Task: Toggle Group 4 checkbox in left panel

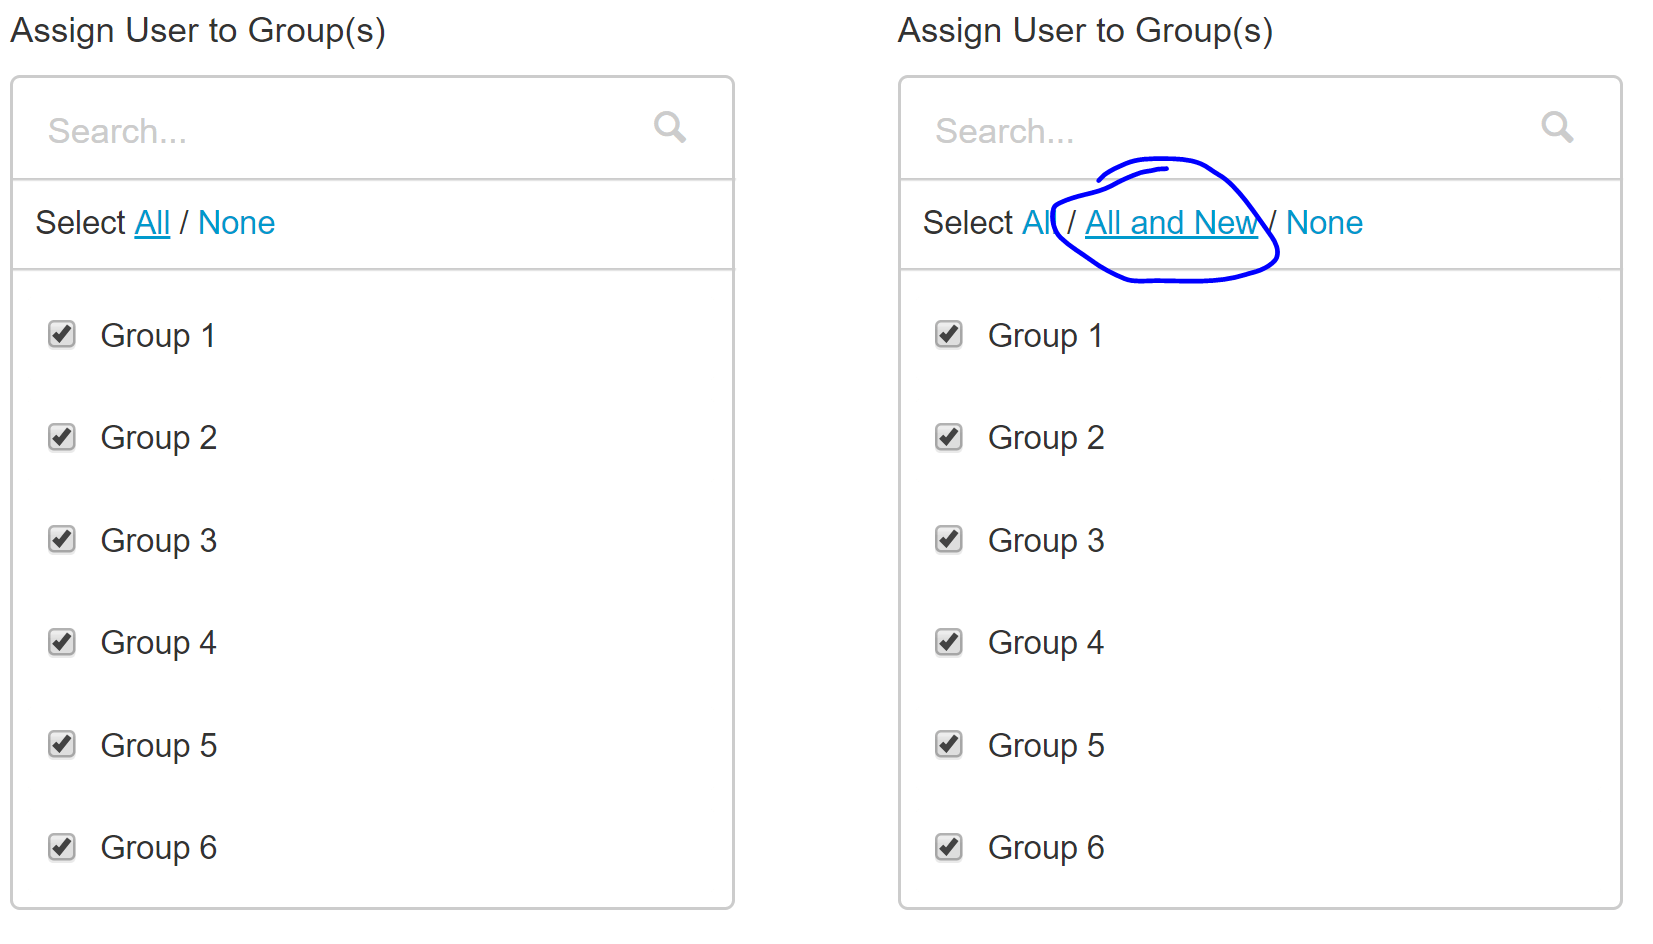Action: (62, 642)
